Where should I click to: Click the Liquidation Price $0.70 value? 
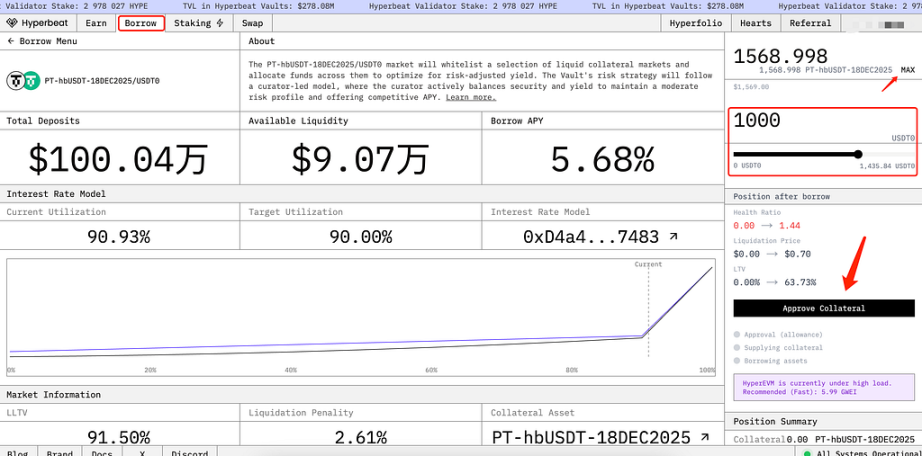[797, 254]
